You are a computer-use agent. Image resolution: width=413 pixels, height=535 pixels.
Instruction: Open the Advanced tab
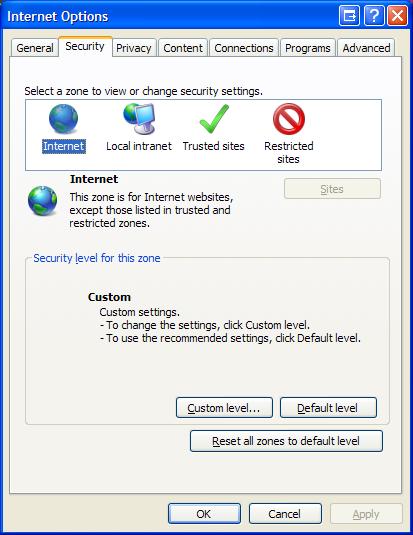click(x=366, y=48)
